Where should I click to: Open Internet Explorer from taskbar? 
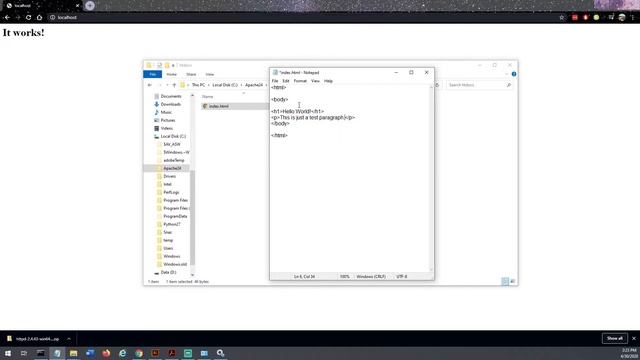tap(122, 353)
